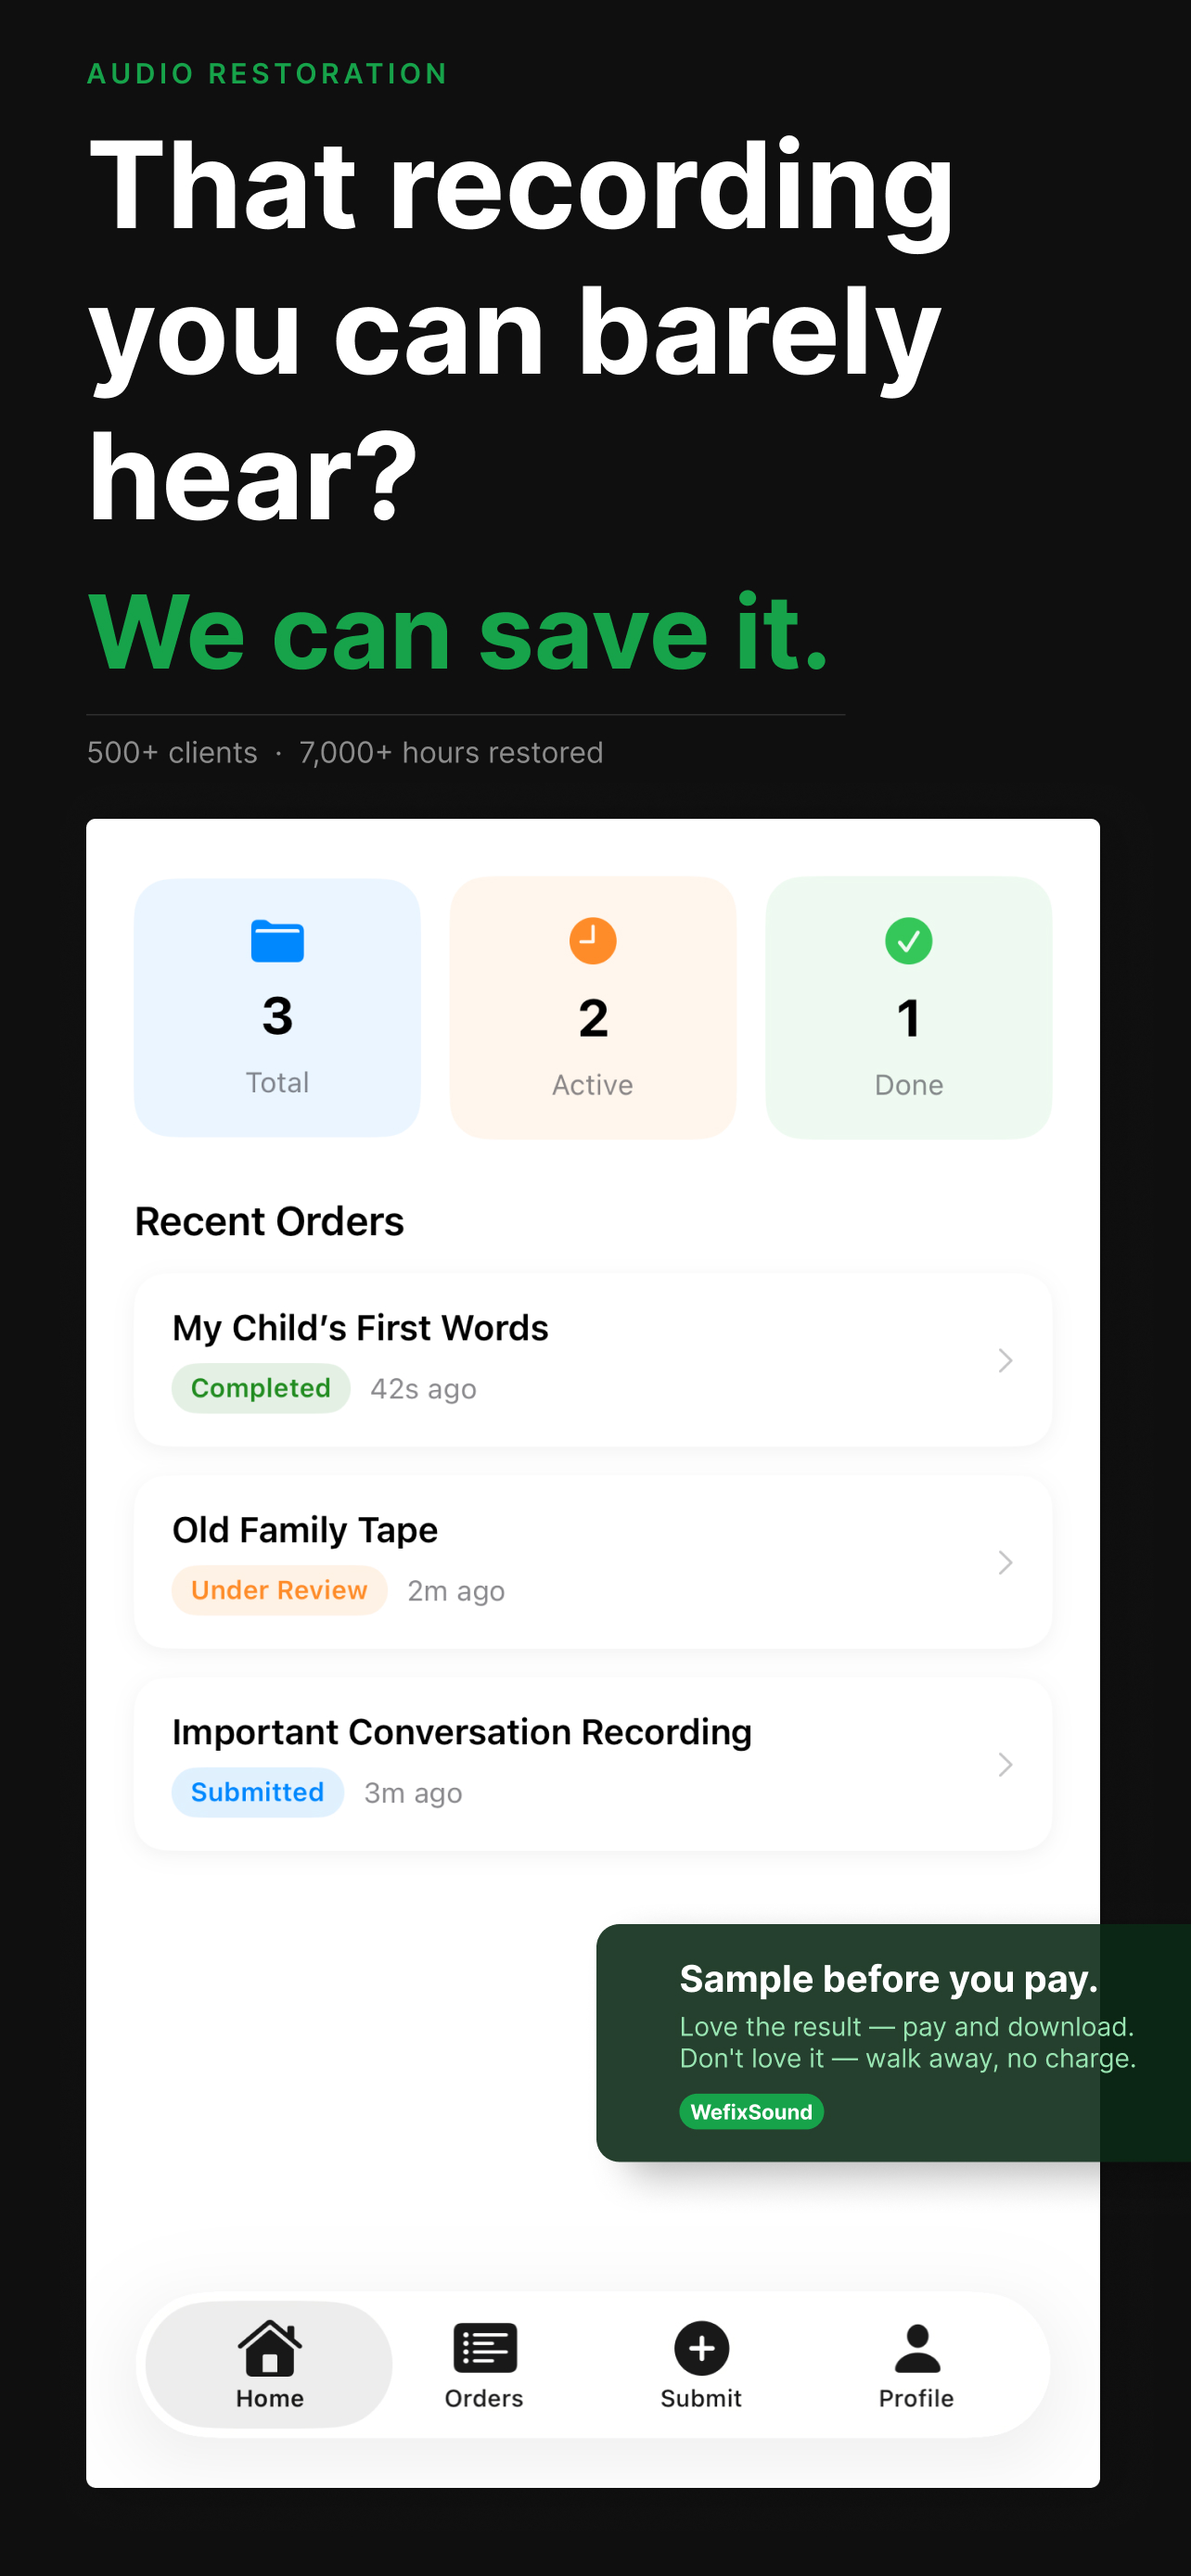Click the blue folder icon on Total card

pyautogui.click(x=277, y=940)
